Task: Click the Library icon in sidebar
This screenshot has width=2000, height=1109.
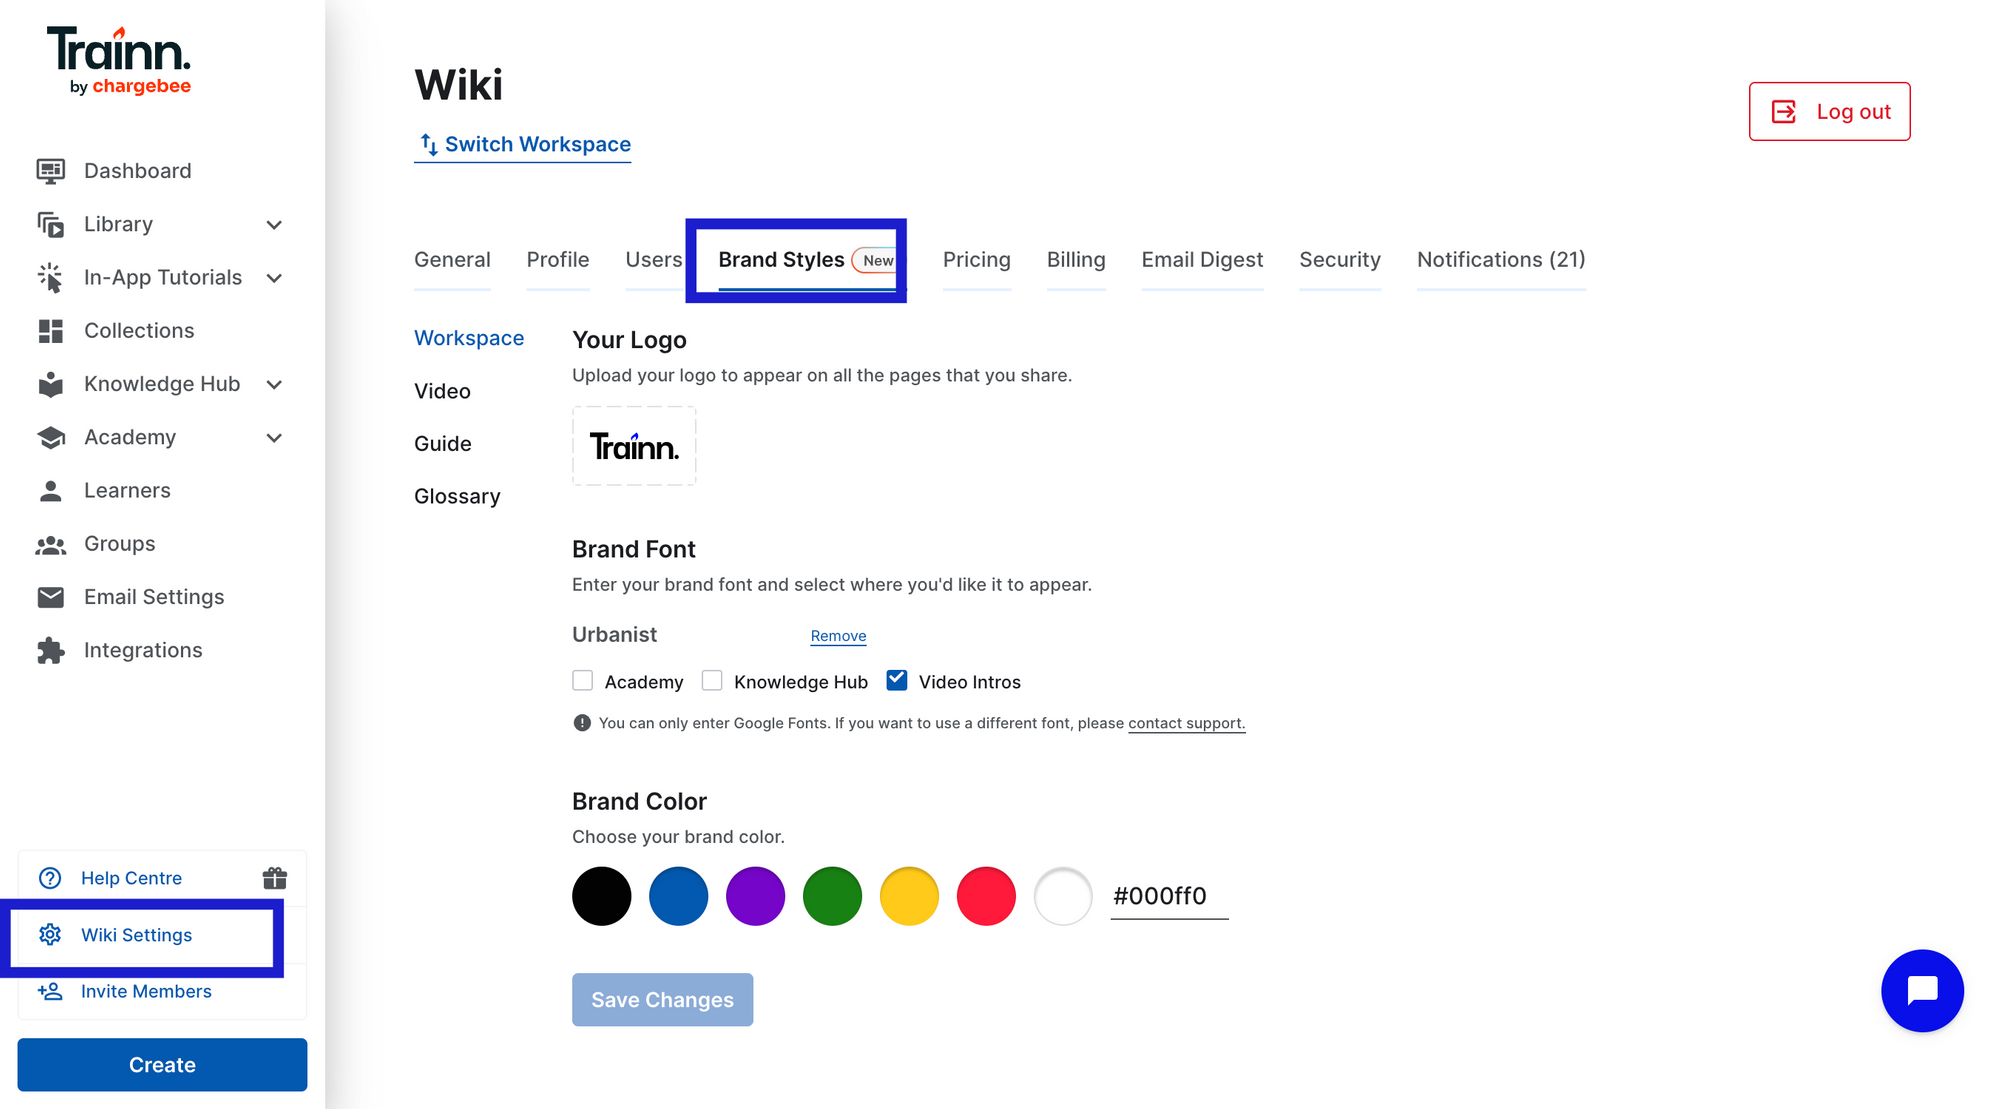Action: tap(51, 224)
